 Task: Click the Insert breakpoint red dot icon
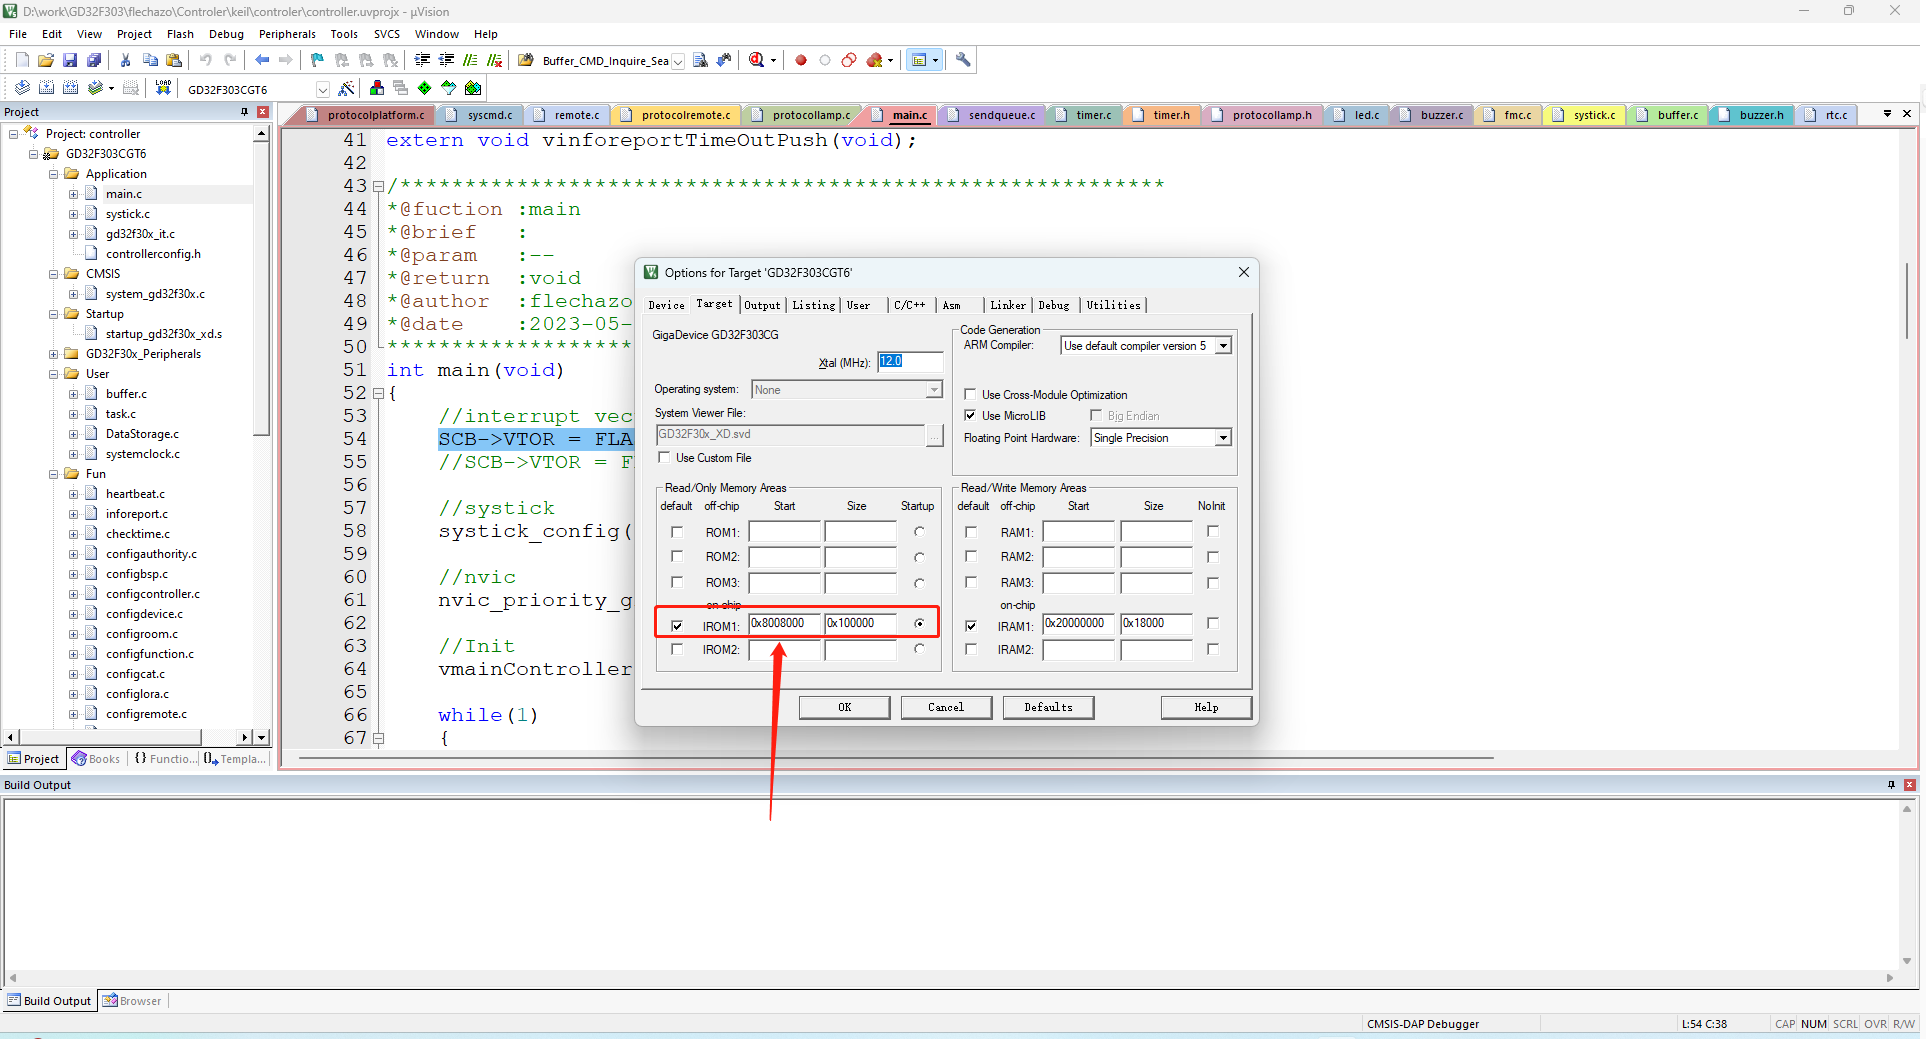(801, 60)
